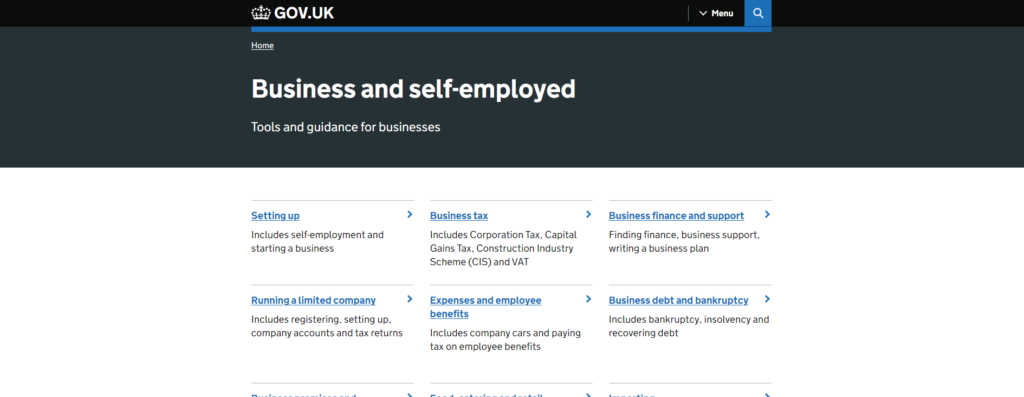The width and height of the screenshot is (1024, 397).
Task: Click the GOV.UK header text
Action: click(x=304, y=13)
